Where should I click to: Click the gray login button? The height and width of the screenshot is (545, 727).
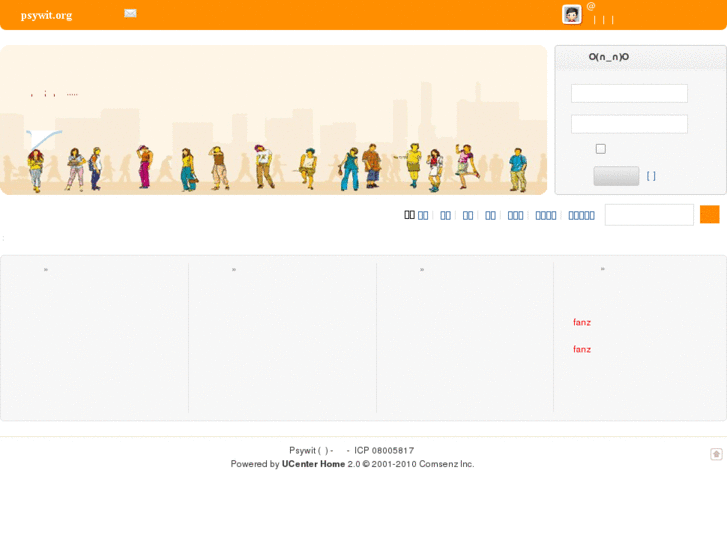coord(616,176)
